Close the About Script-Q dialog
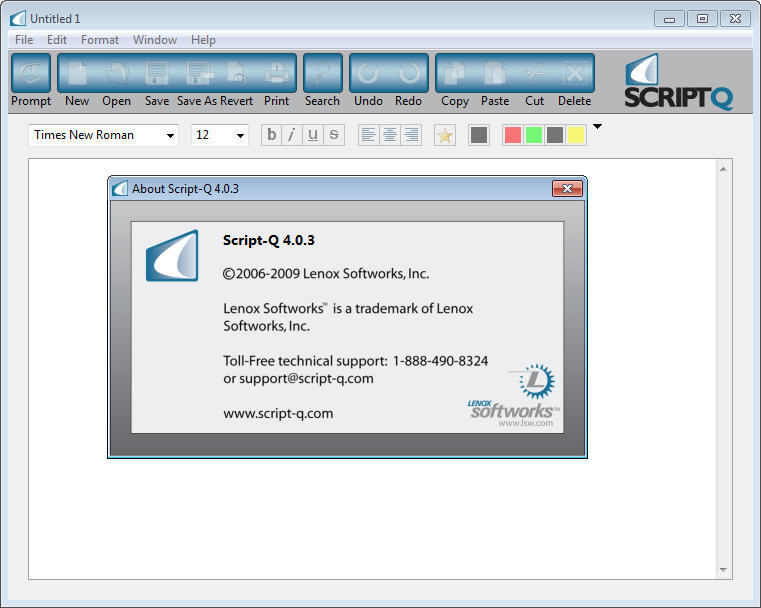 point(567,188)
